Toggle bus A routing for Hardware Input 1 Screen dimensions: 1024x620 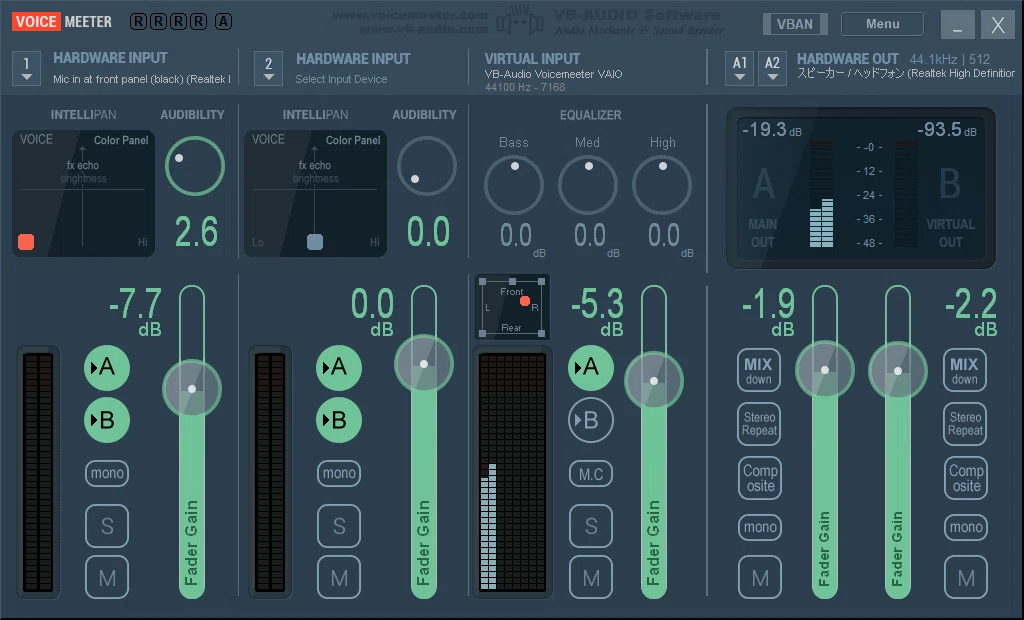pos(106,368)
